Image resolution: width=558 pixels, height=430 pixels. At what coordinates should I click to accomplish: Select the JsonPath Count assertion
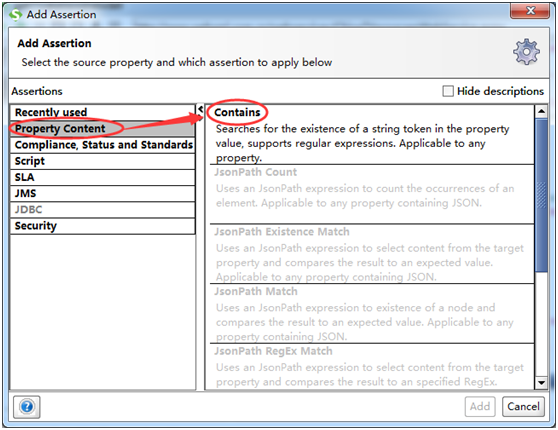tap(372, 194)
